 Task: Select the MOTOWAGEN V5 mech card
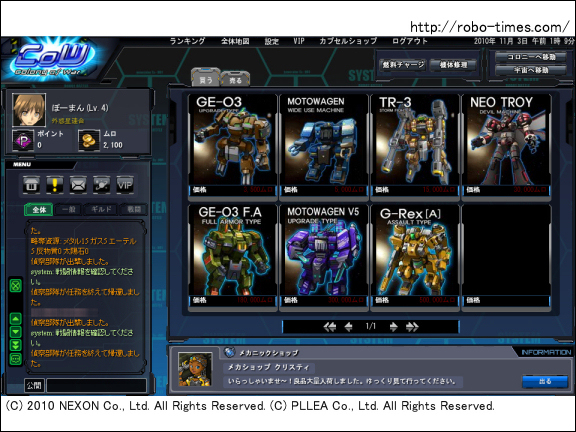324,257
